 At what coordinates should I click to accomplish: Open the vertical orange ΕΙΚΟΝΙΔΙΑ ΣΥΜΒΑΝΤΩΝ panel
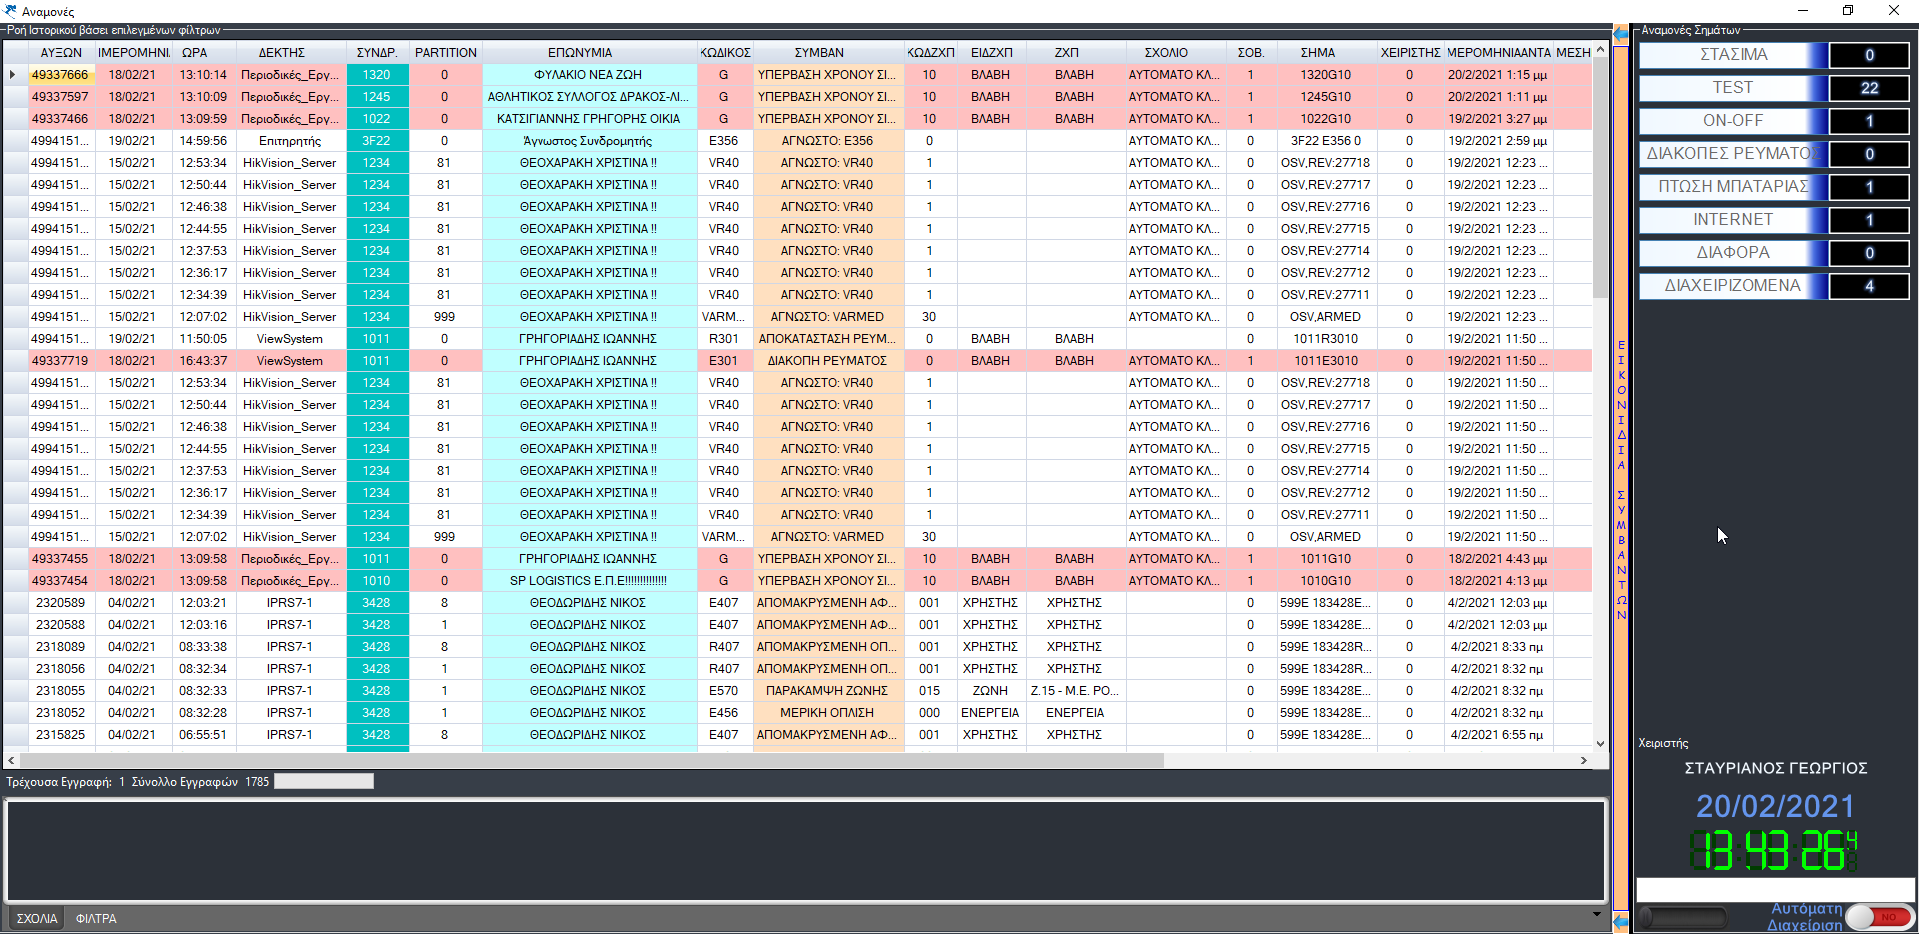coord(1620,480)
